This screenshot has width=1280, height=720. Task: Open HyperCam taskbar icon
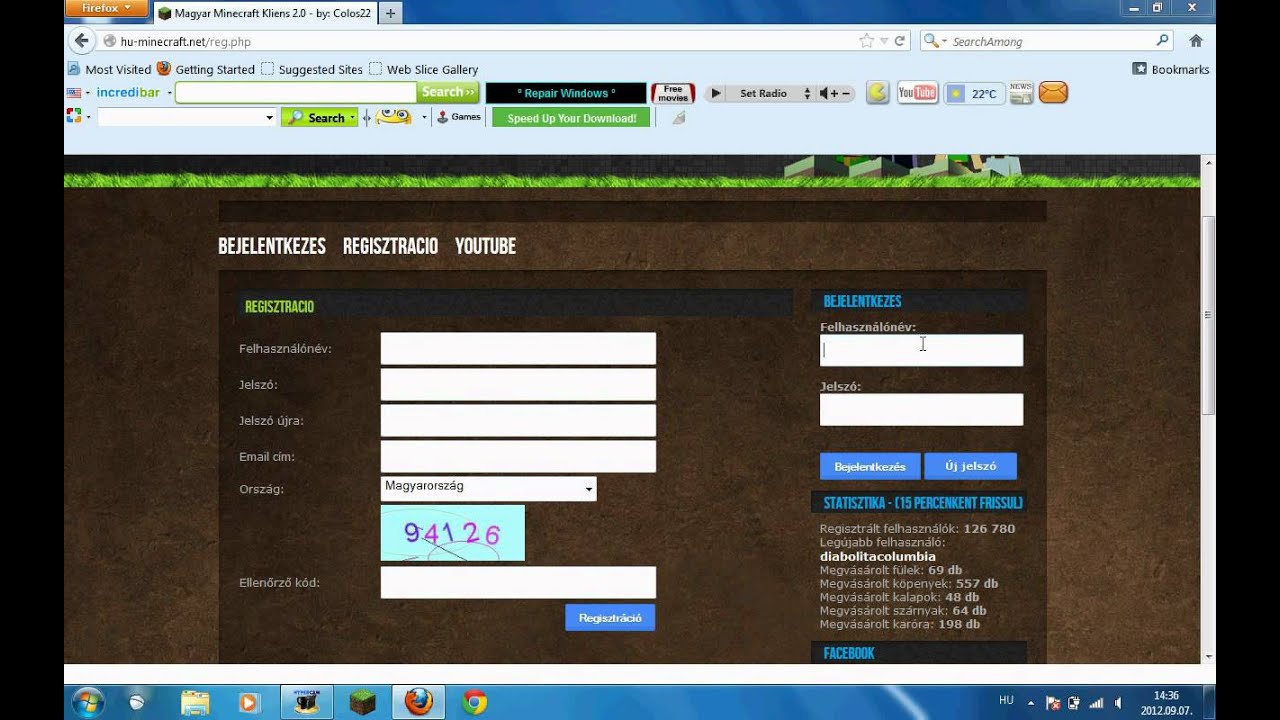tap(306, 702)
